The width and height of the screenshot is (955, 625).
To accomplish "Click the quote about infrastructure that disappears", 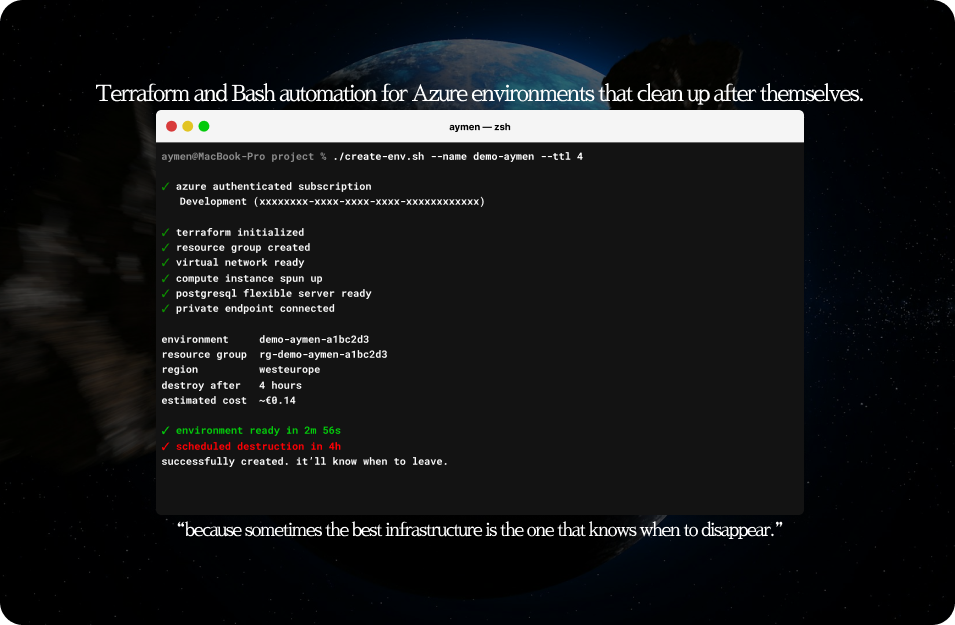I will click(x=480, y=530).
